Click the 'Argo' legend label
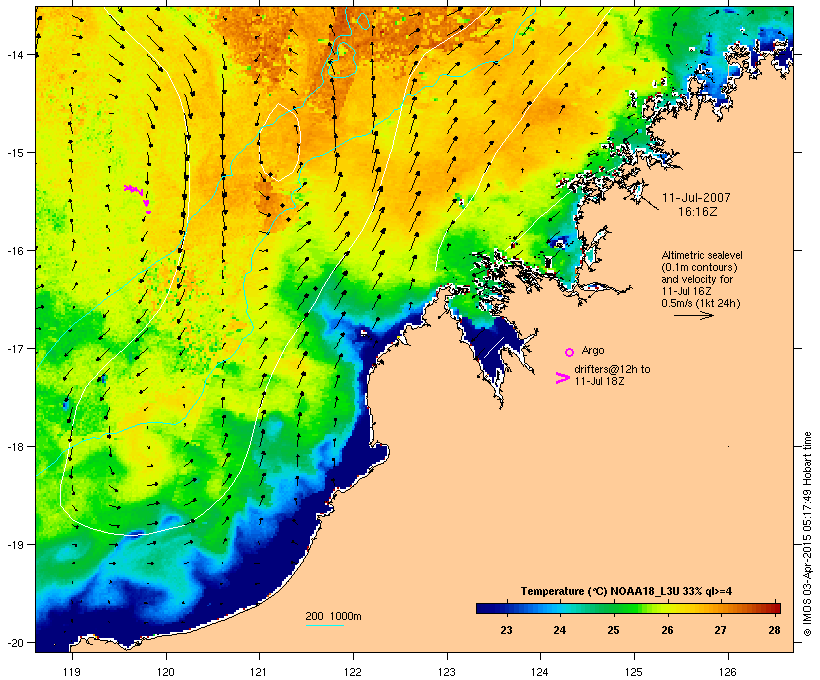The width and height of the screenshot is (820, 680). point(593,350)
